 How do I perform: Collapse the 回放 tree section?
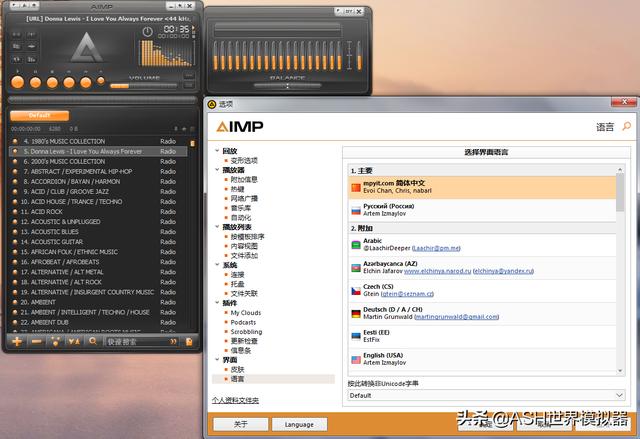(x=217, y=151)
